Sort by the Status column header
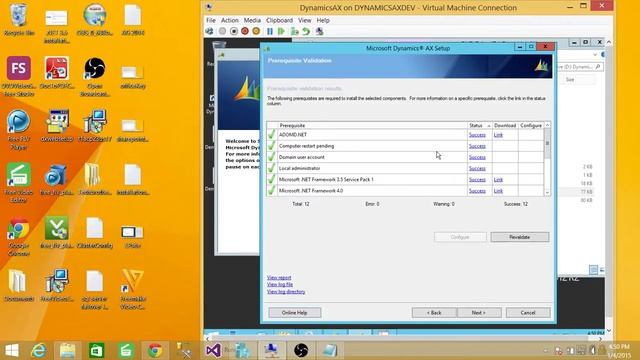This screenshot has width=640, height=360. pyautogui.click(x=480, y=125)
